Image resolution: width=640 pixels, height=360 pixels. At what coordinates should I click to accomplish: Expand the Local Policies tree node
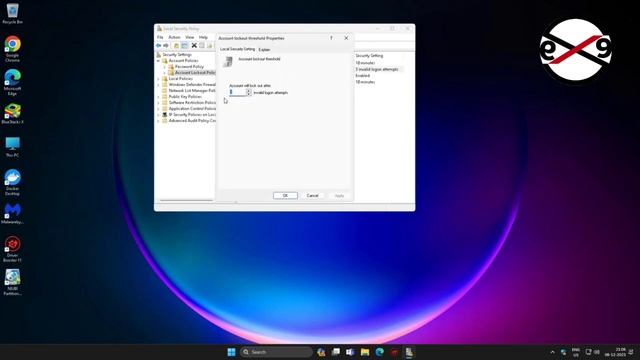pos(158,78)
